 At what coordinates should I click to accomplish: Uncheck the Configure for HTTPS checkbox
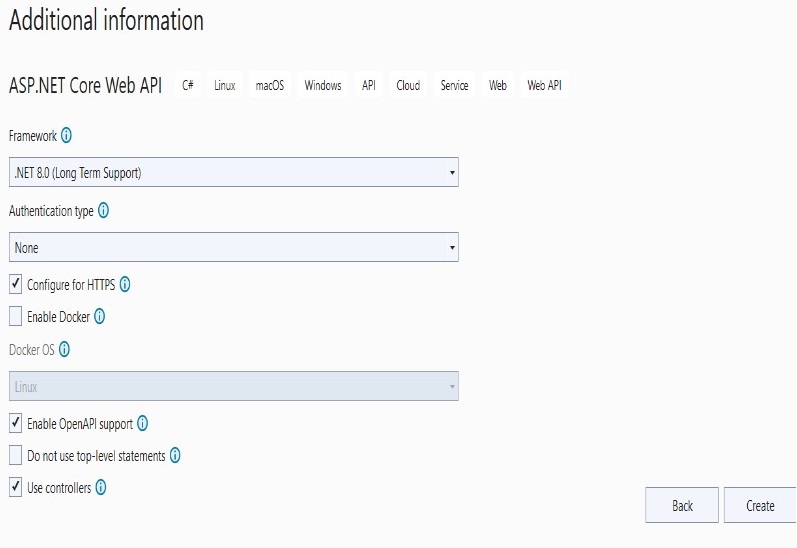coord(16,284)
